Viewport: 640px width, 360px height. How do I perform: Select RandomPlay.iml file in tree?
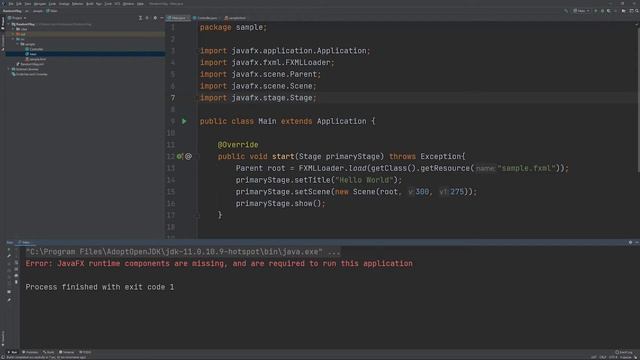pos(30,64)
